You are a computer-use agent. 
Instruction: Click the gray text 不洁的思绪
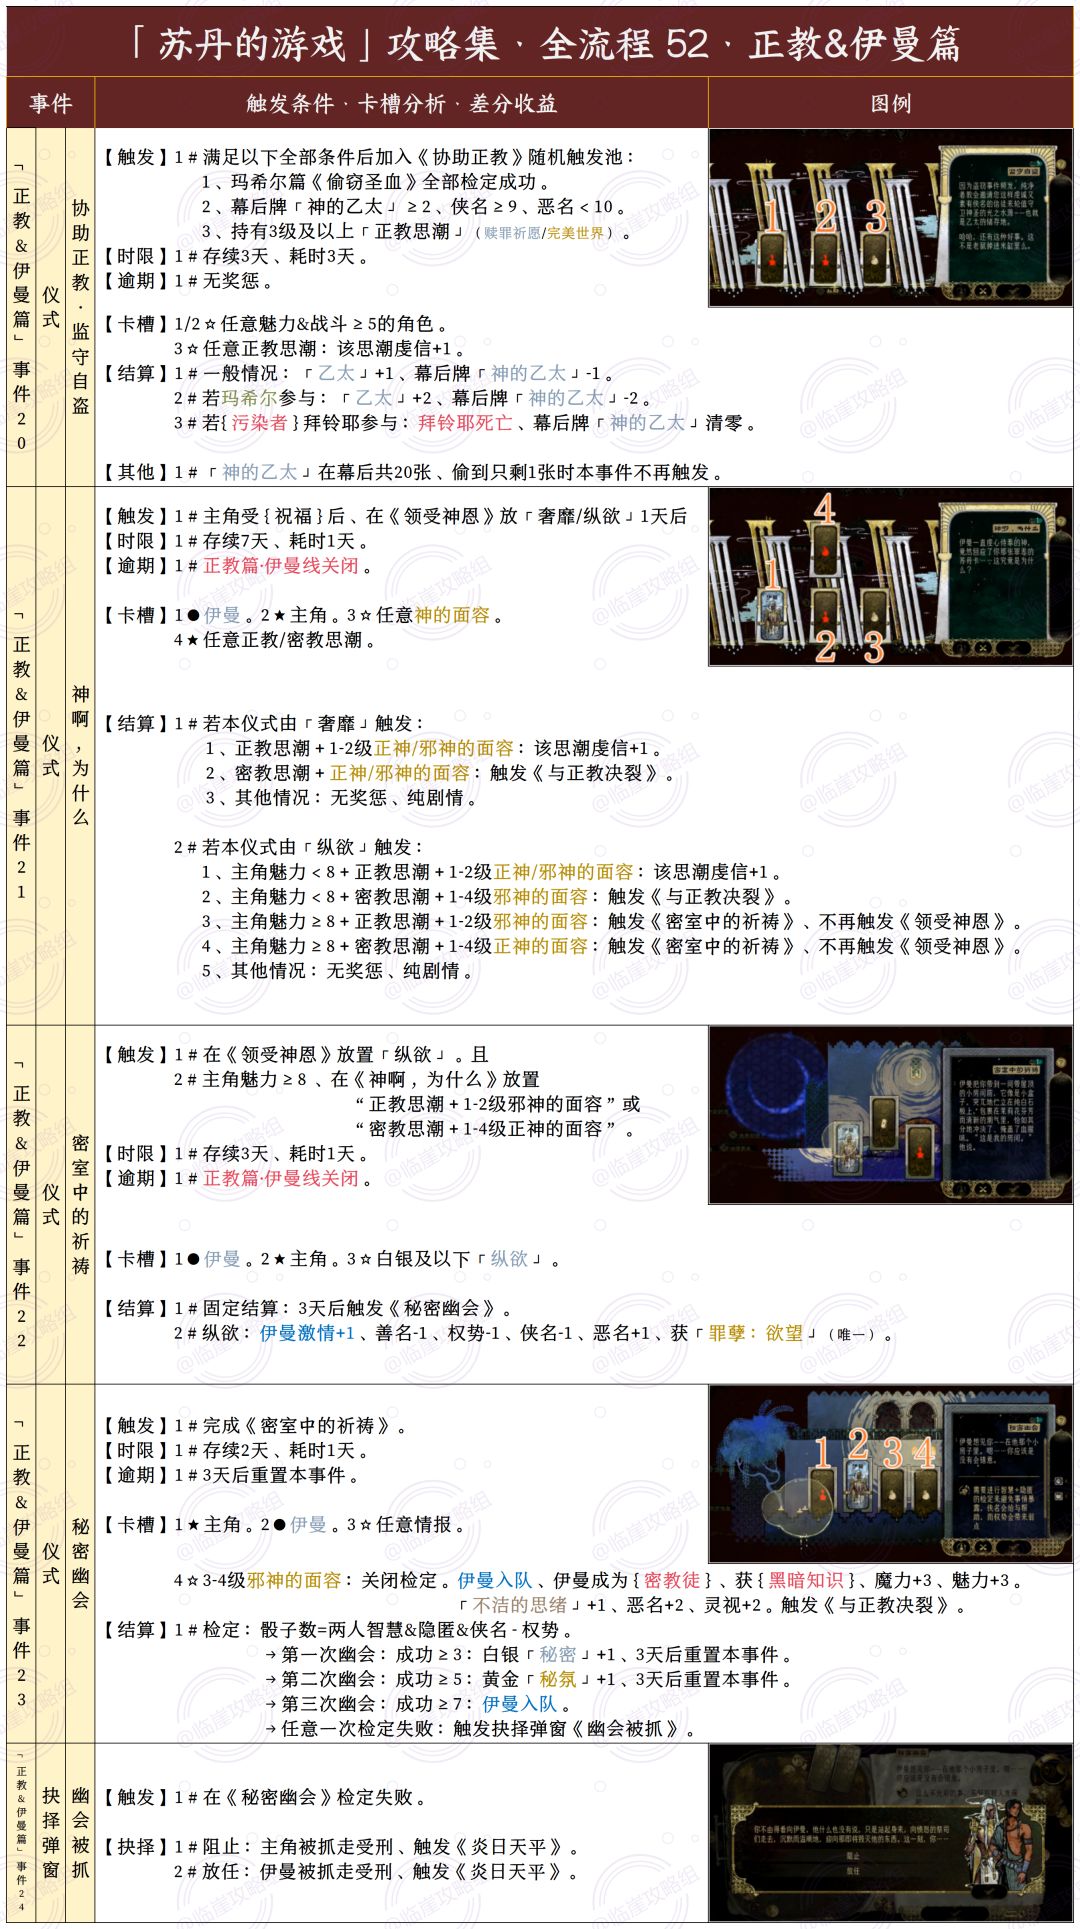point(520,1604)
